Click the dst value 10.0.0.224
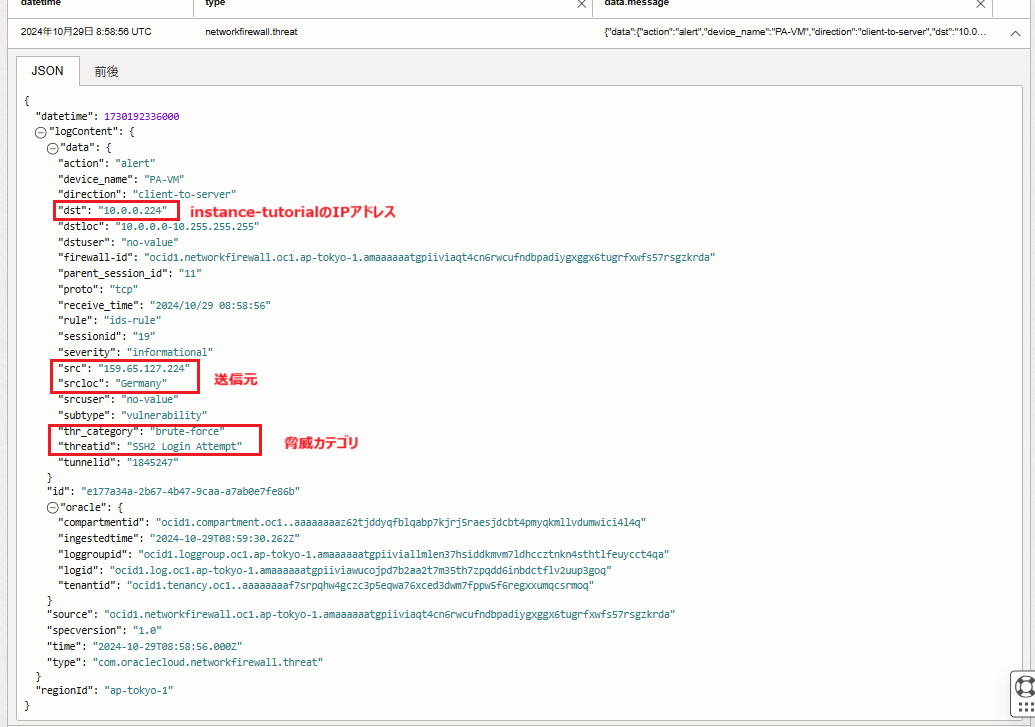Viewport: 1035px width, 727px height. pos(132,210)
